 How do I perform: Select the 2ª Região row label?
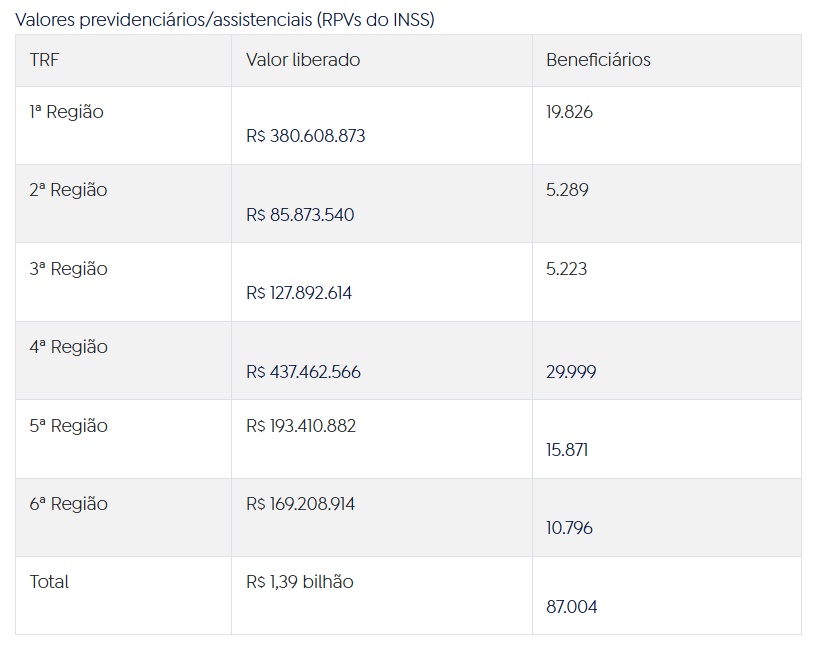68,190
